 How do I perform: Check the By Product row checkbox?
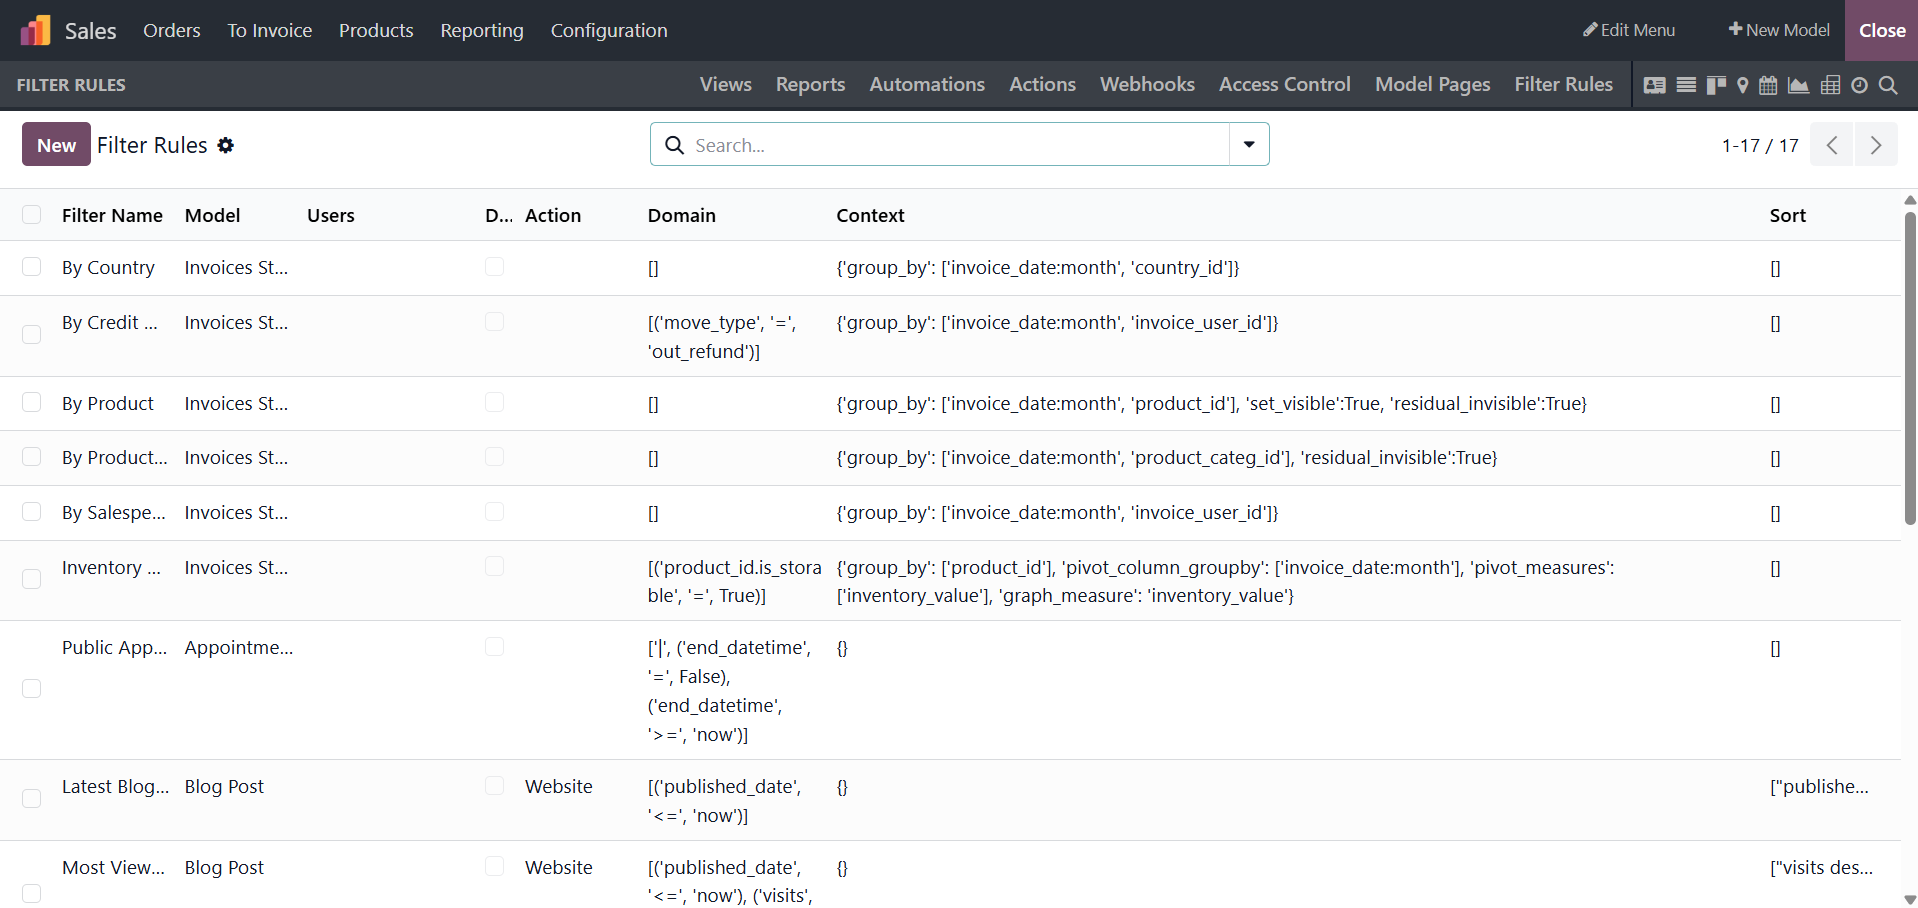click(32, 403)
